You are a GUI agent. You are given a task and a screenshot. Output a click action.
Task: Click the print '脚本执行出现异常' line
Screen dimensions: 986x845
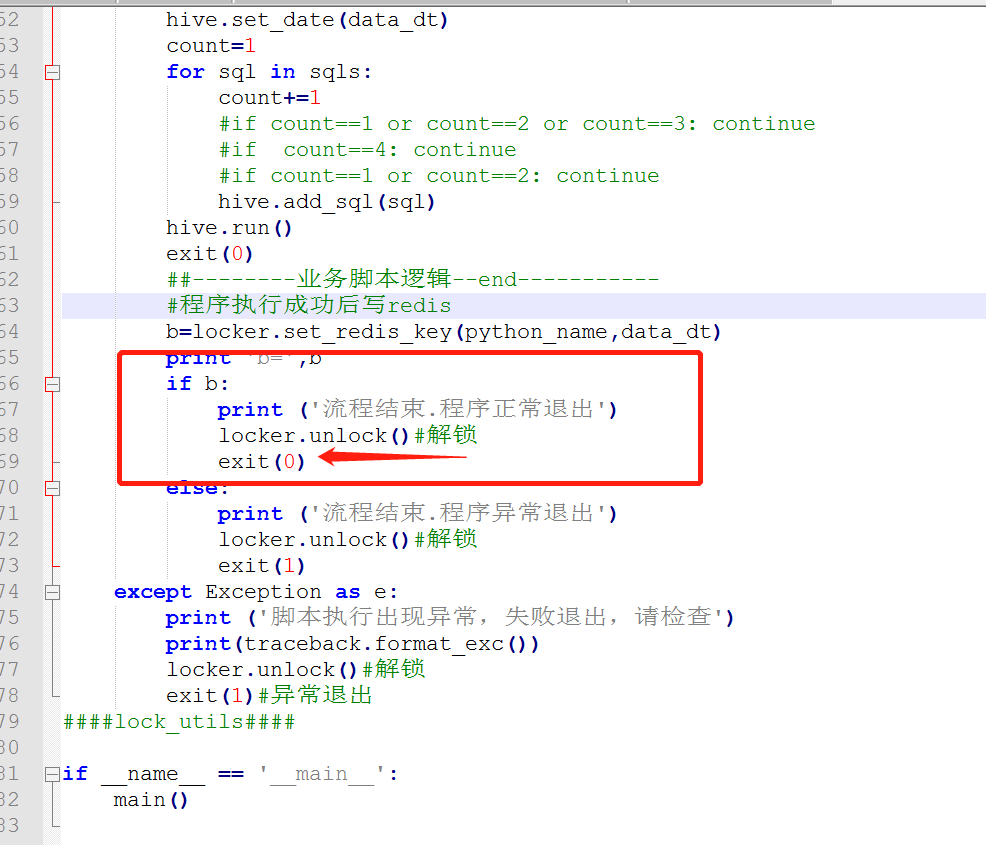coord(450,618)
